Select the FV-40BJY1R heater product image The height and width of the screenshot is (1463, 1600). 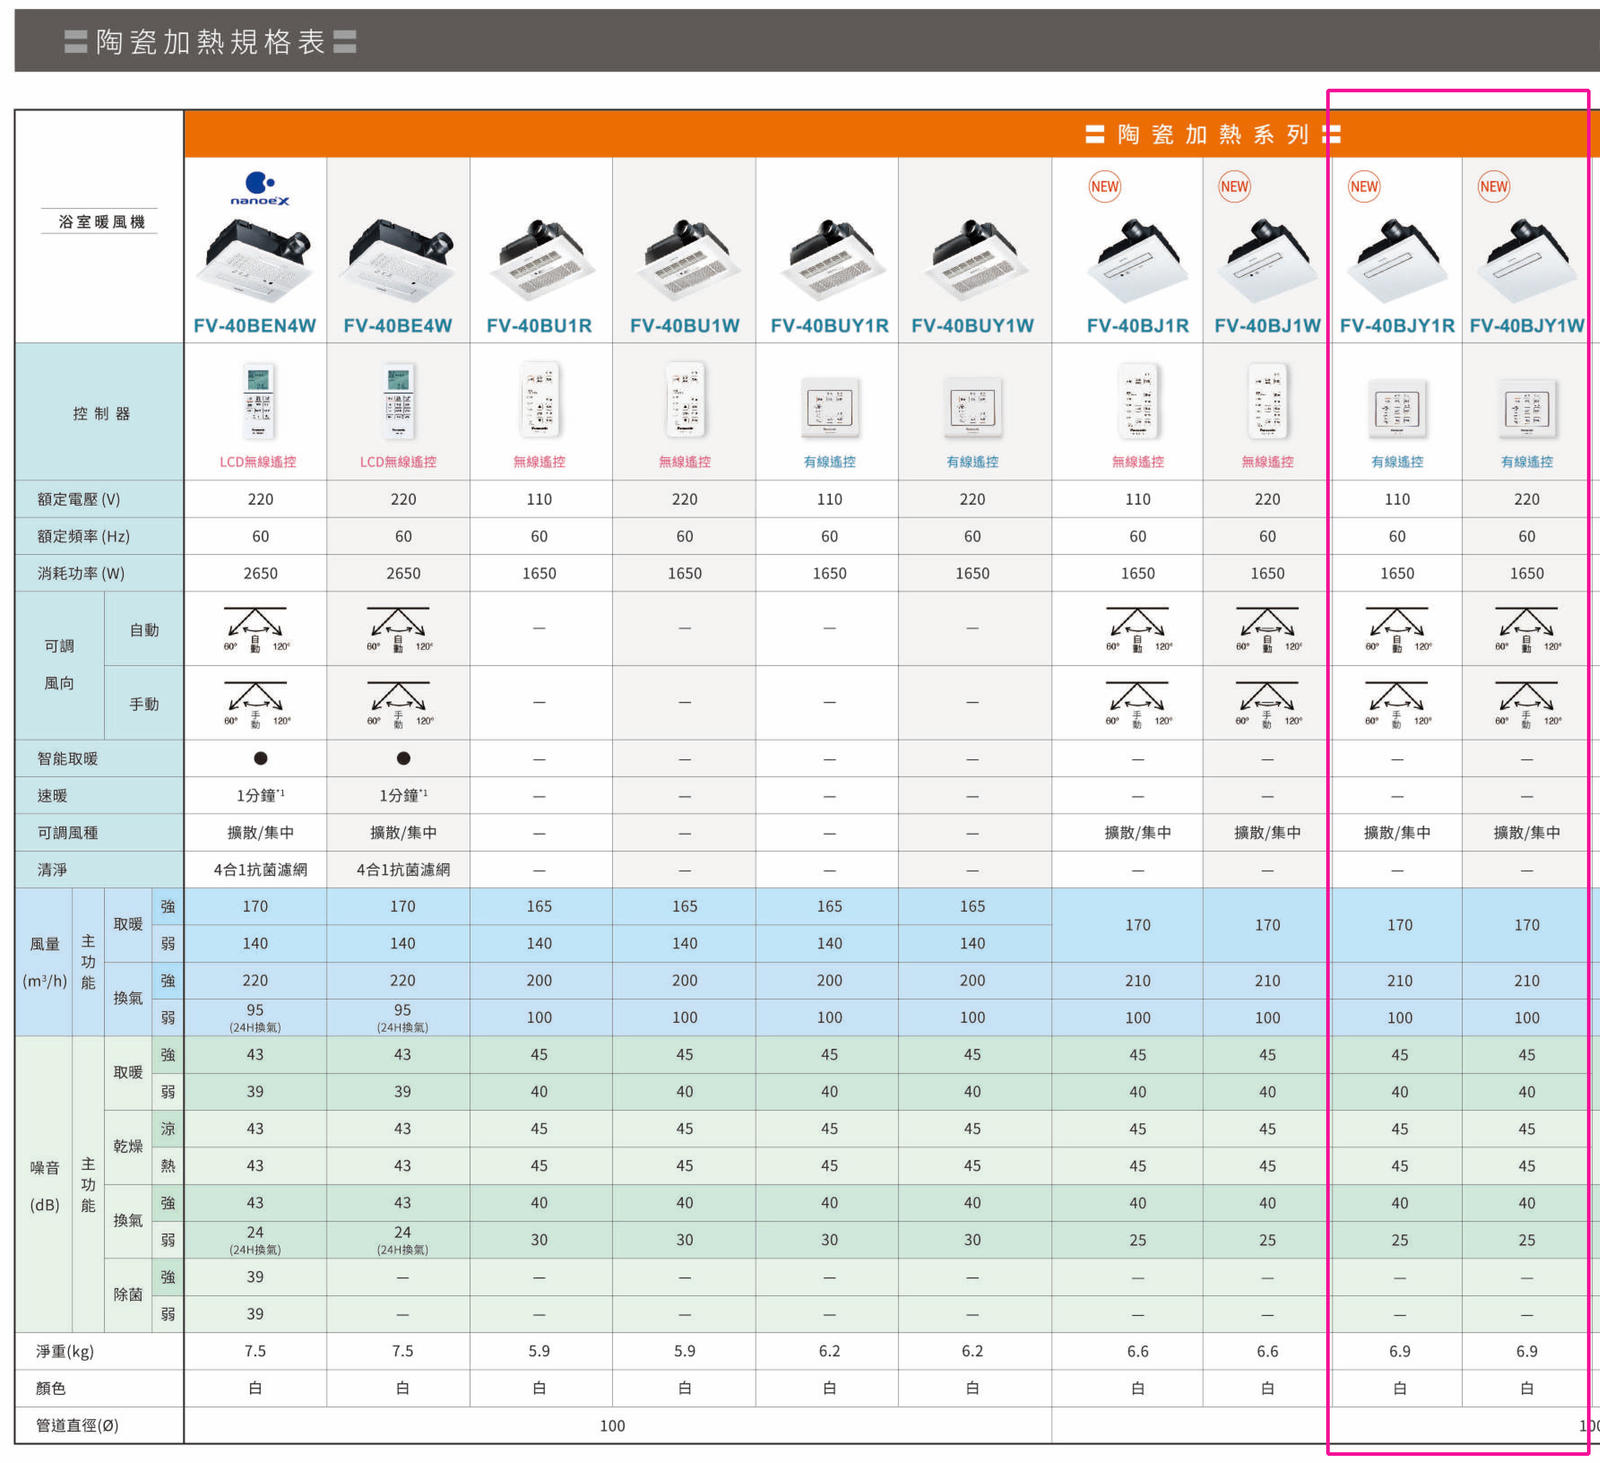point(1398,260)
